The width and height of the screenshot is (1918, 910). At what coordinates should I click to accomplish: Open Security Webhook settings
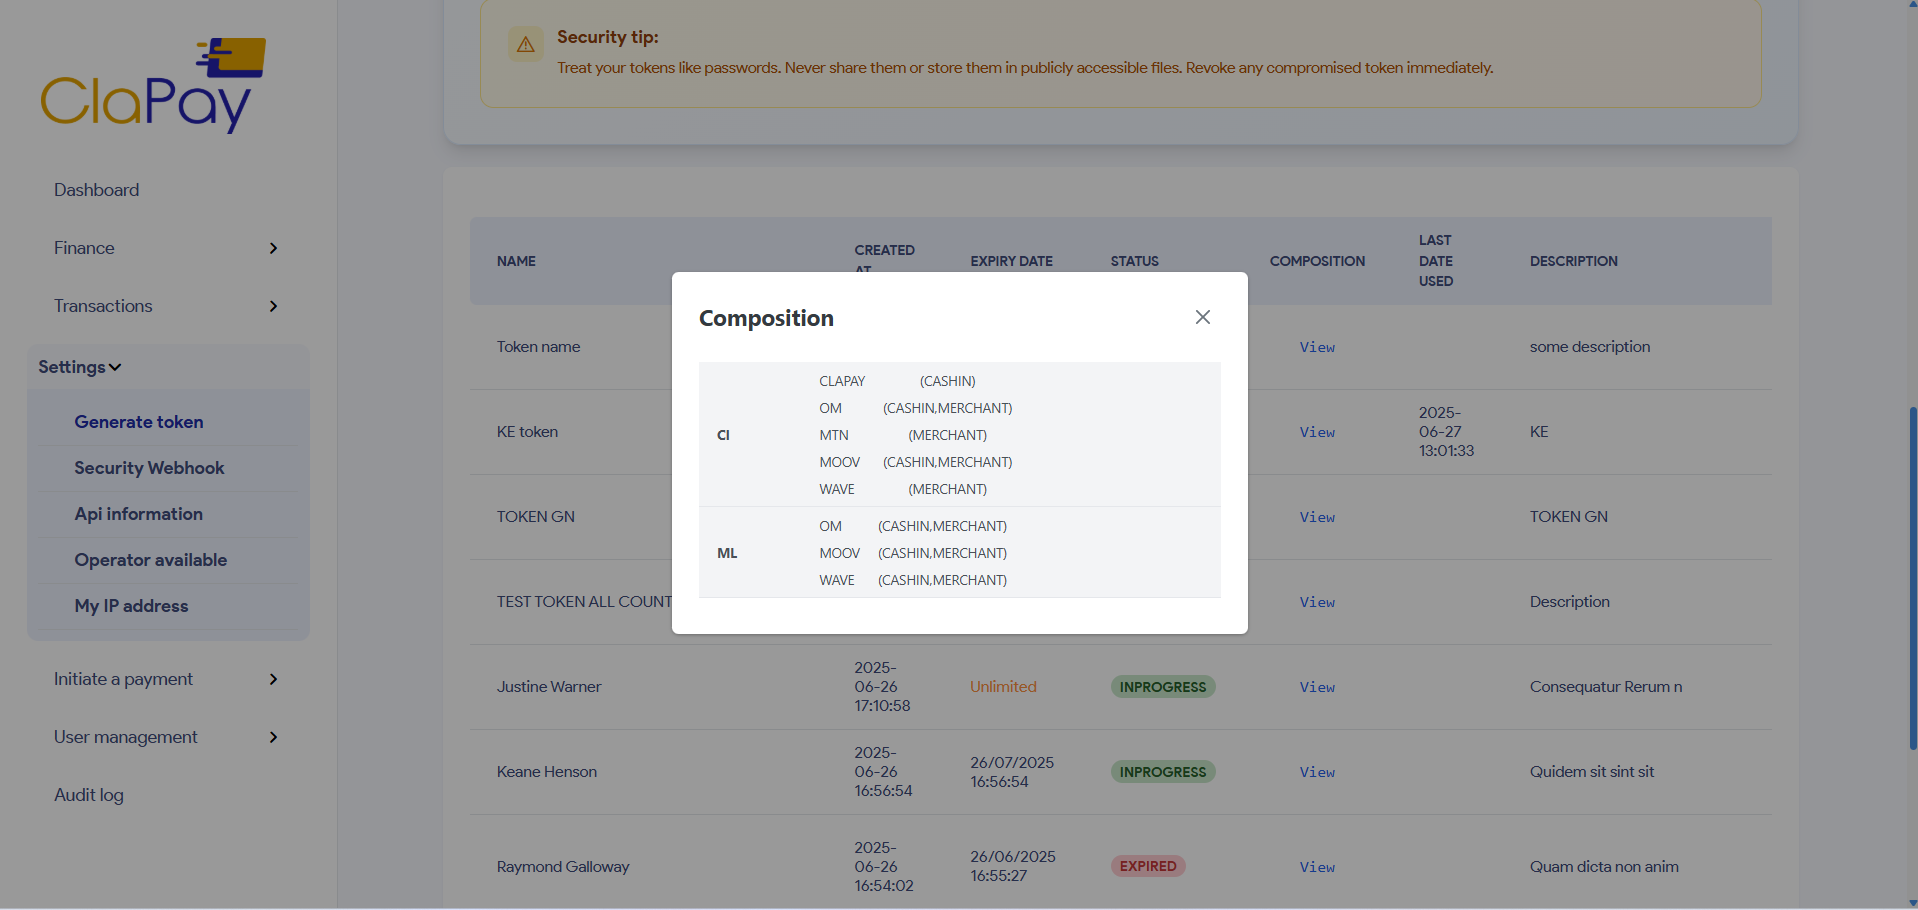[x=149, y=468]
